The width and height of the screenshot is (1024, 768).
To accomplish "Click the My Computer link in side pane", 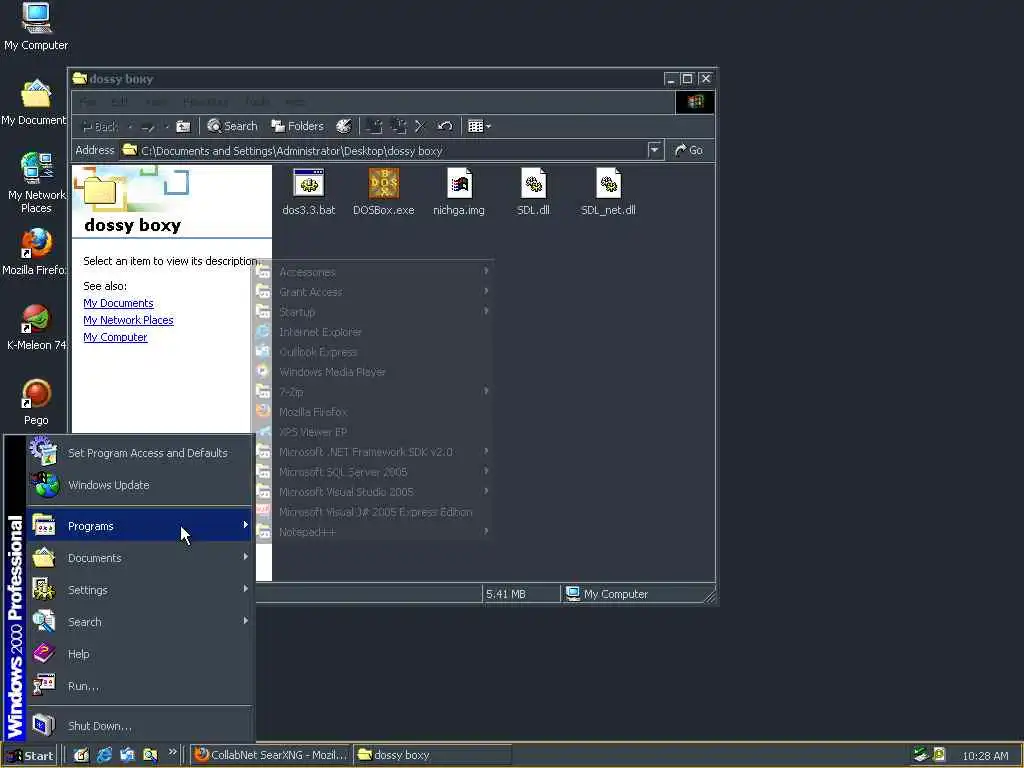I will [115, 337].
